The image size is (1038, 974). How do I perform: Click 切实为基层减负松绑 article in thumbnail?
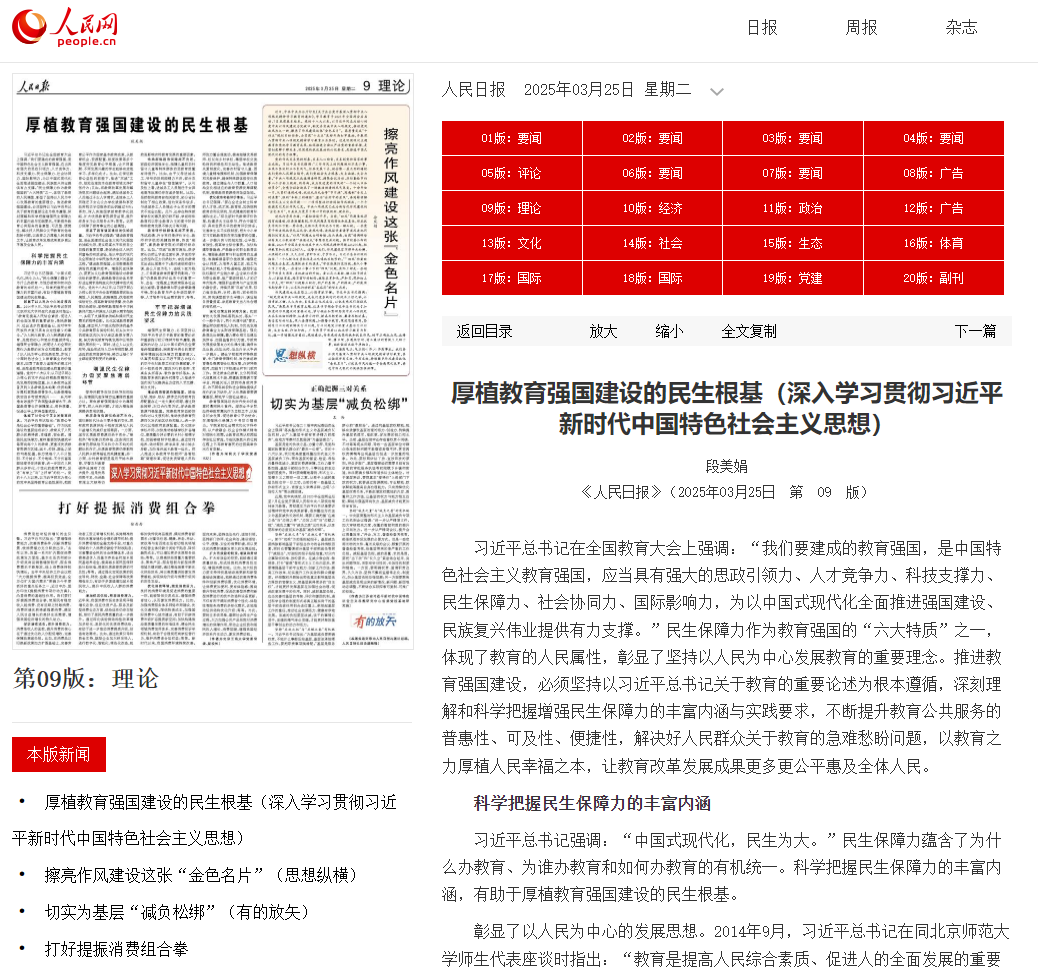coord(338,404)
